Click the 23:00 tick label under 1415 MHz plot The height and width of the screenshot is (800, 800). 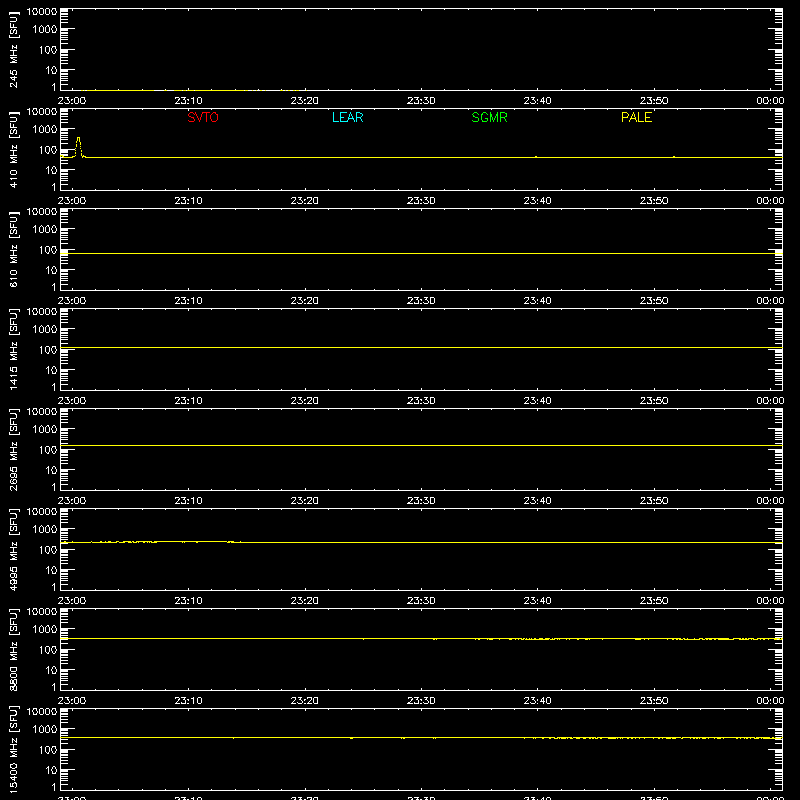tap(72, 401)
